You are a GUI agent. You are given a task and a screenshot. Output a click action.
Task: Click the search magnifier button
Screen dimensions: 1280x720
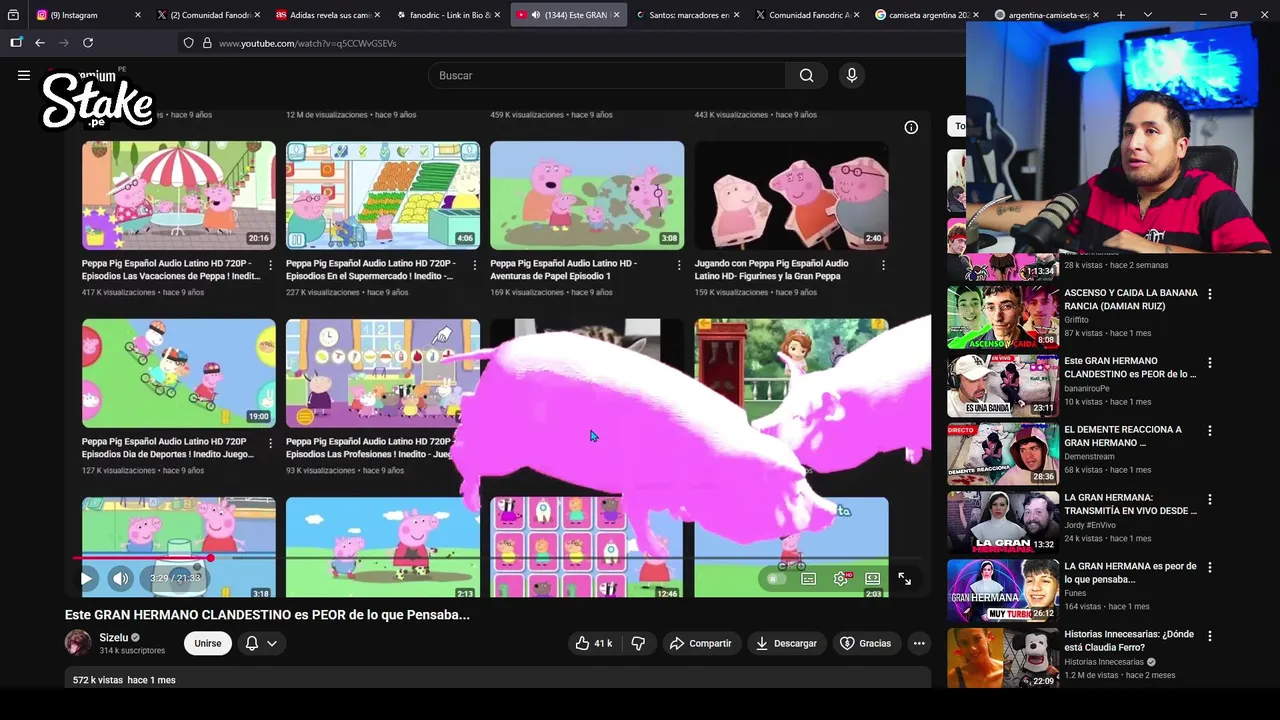pyautogui.click(x=806, y=75)
